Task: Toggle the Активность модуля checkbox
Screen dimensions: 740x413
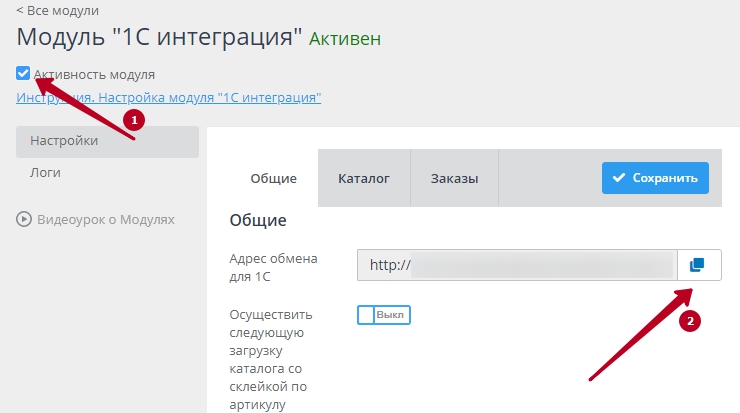Action: click(x=23, y=73)
